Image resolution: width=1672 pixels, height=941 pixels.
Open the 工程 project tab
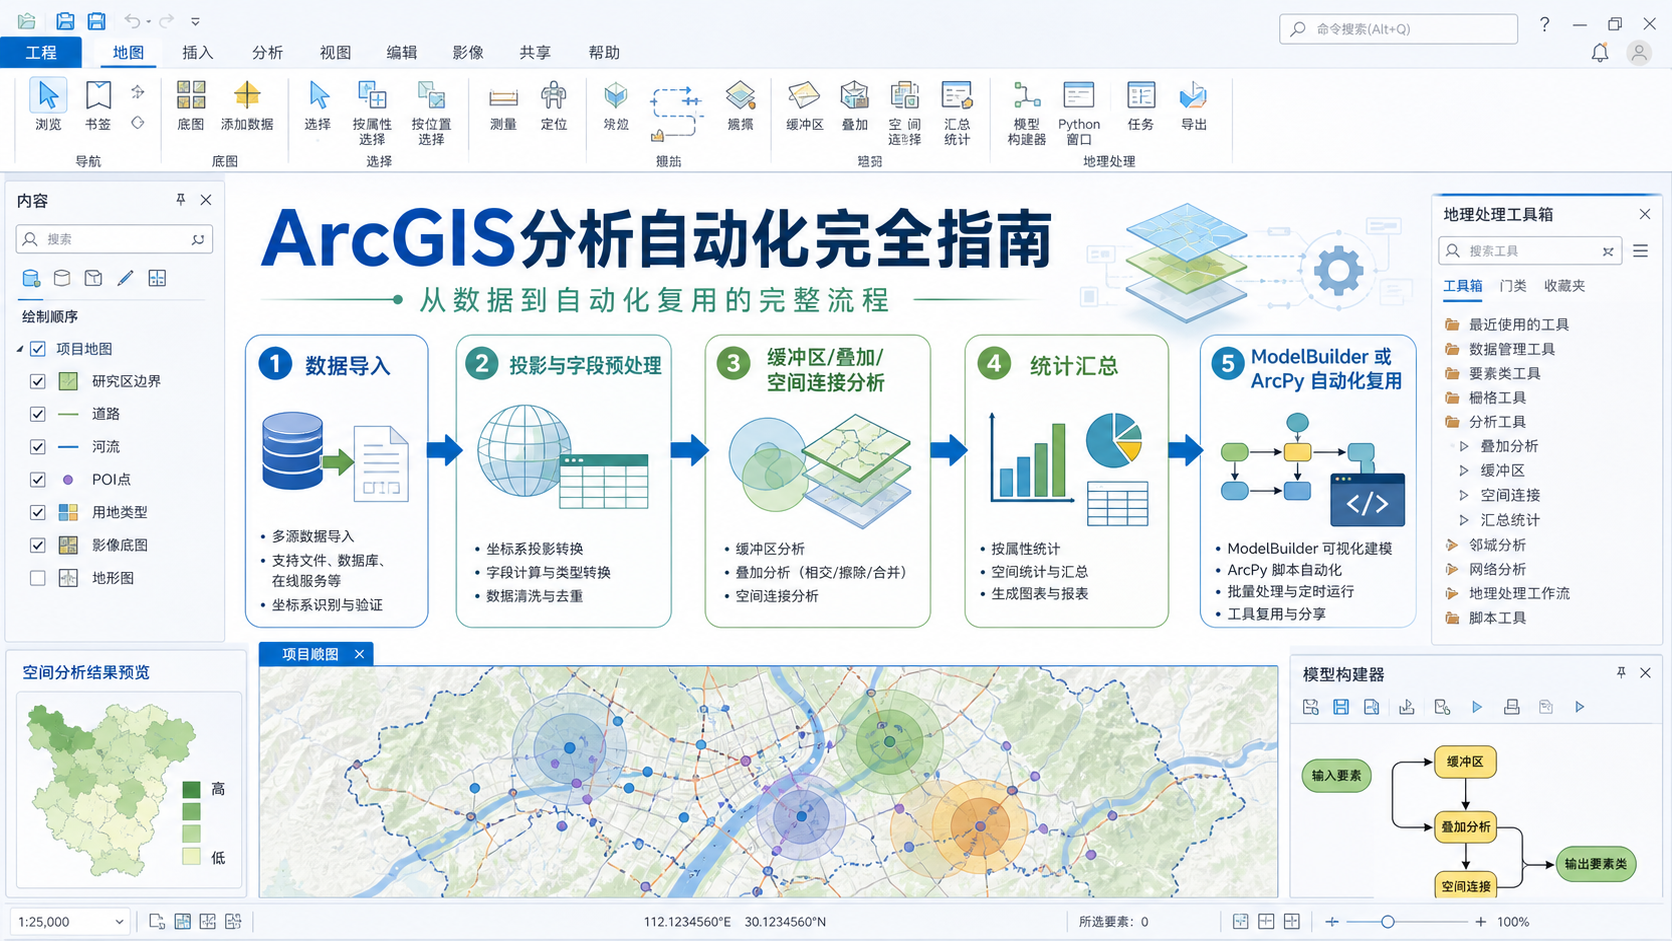coord(41,52)
